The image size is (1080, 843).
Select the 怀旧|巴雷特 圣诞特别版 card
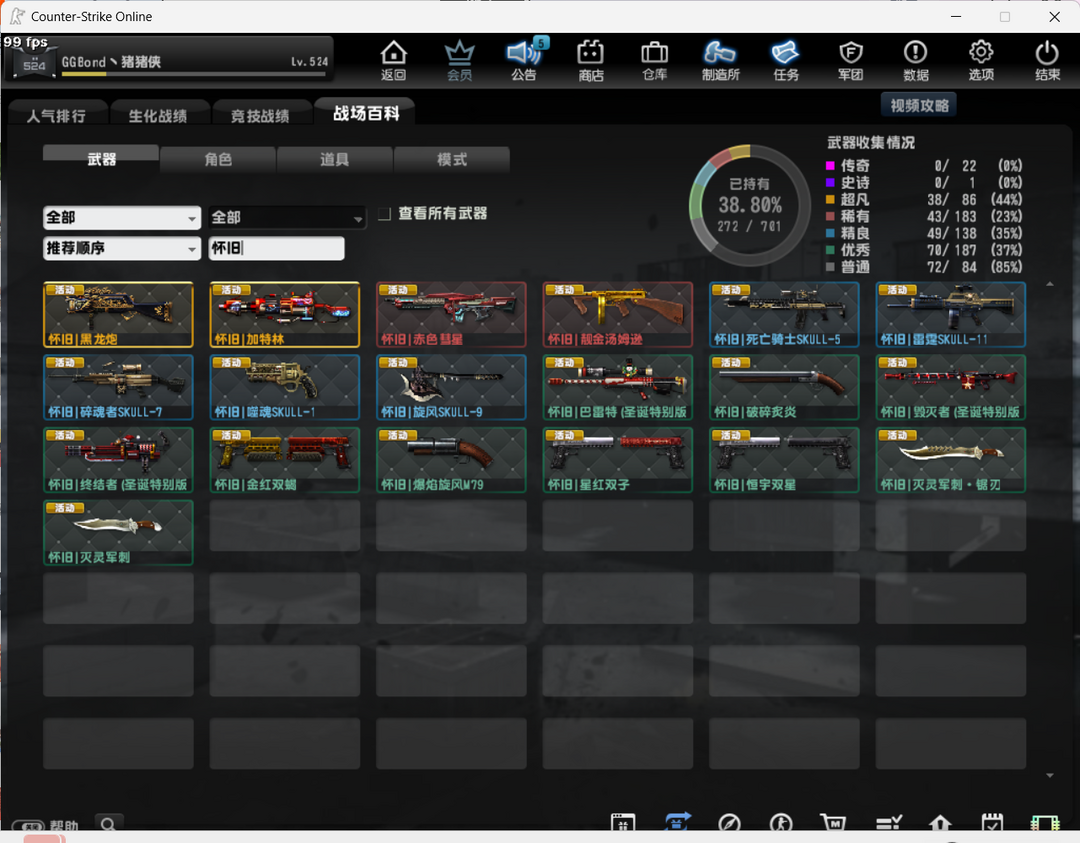618,387
